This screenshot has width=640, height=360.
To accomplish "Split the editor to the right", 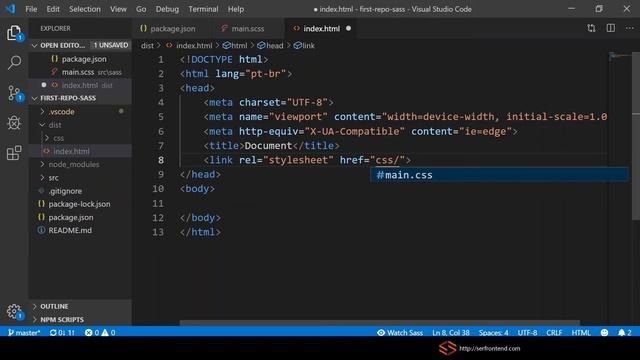I will [611, 28].
